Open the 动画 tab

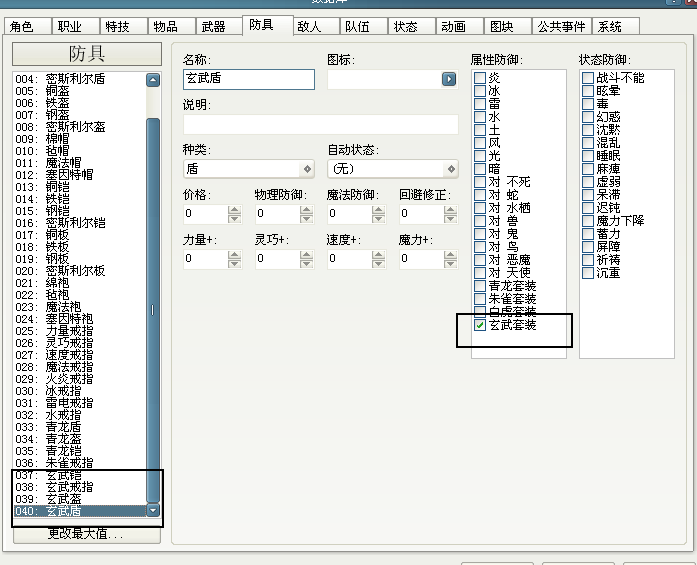pos(460,26)
